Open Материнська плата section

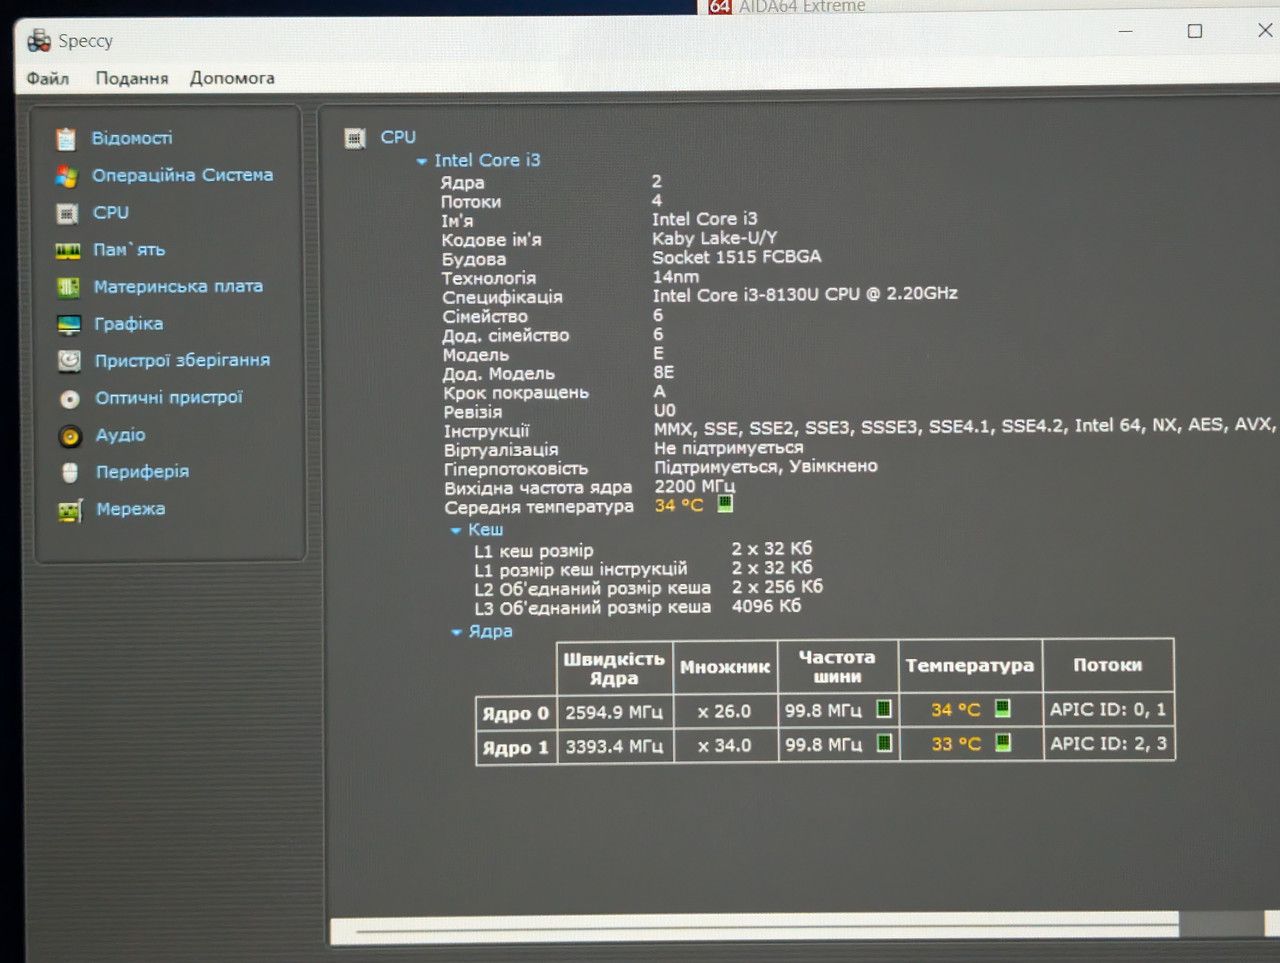click(178, 287)
